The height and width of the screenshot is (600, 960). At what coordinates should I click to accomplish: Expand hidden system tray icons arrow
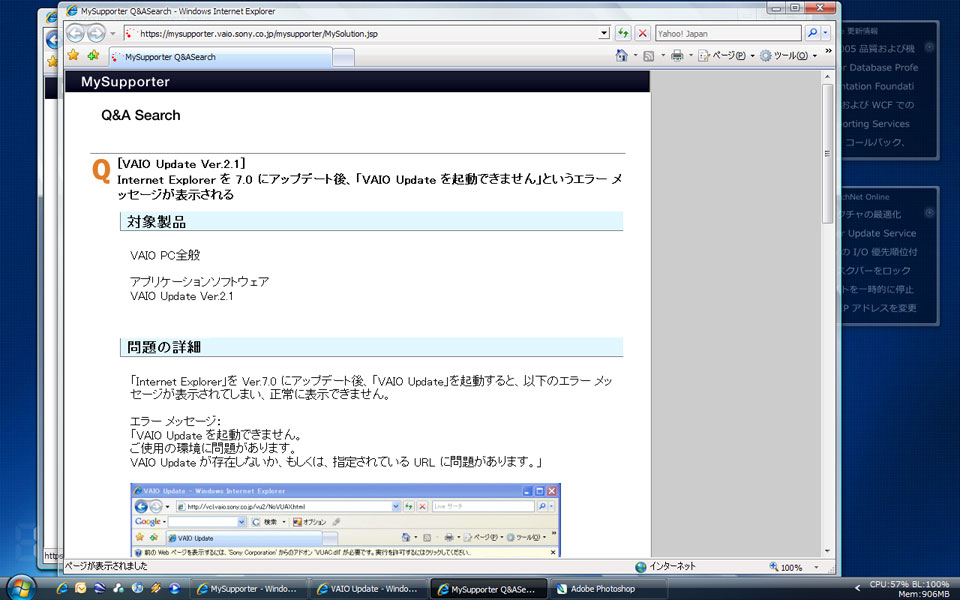coord(857,588)
